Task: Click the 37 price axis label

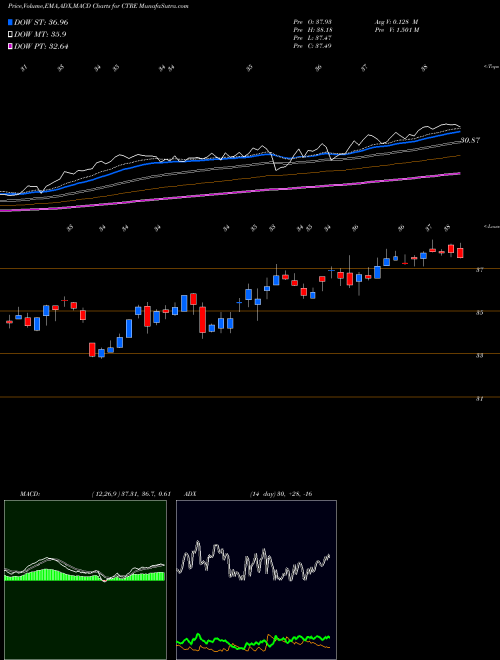Action: [479, 270]
